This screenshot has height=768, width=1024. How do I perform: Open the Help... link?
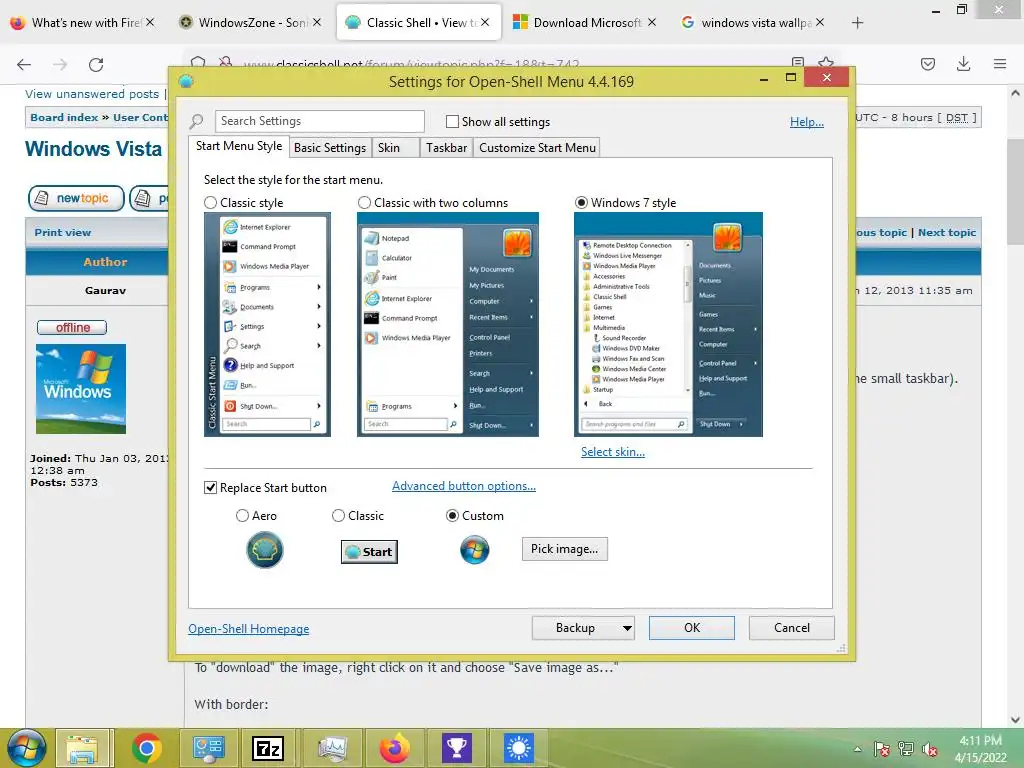coord(807,122)
